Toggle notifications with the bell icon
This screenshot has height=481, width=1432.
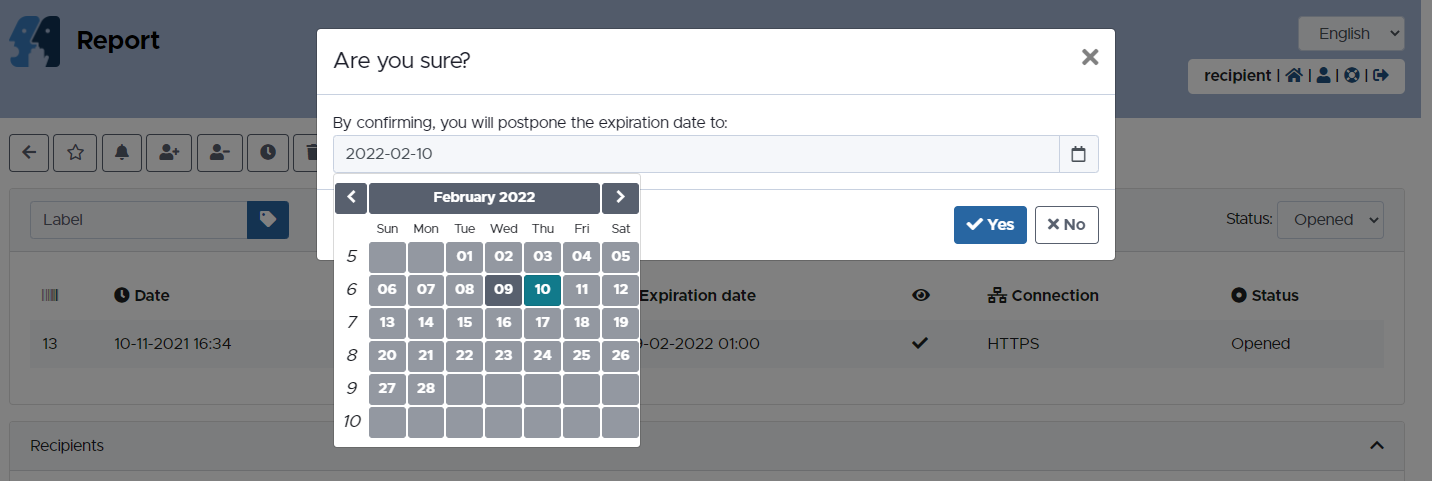click(x=122, y=152)
